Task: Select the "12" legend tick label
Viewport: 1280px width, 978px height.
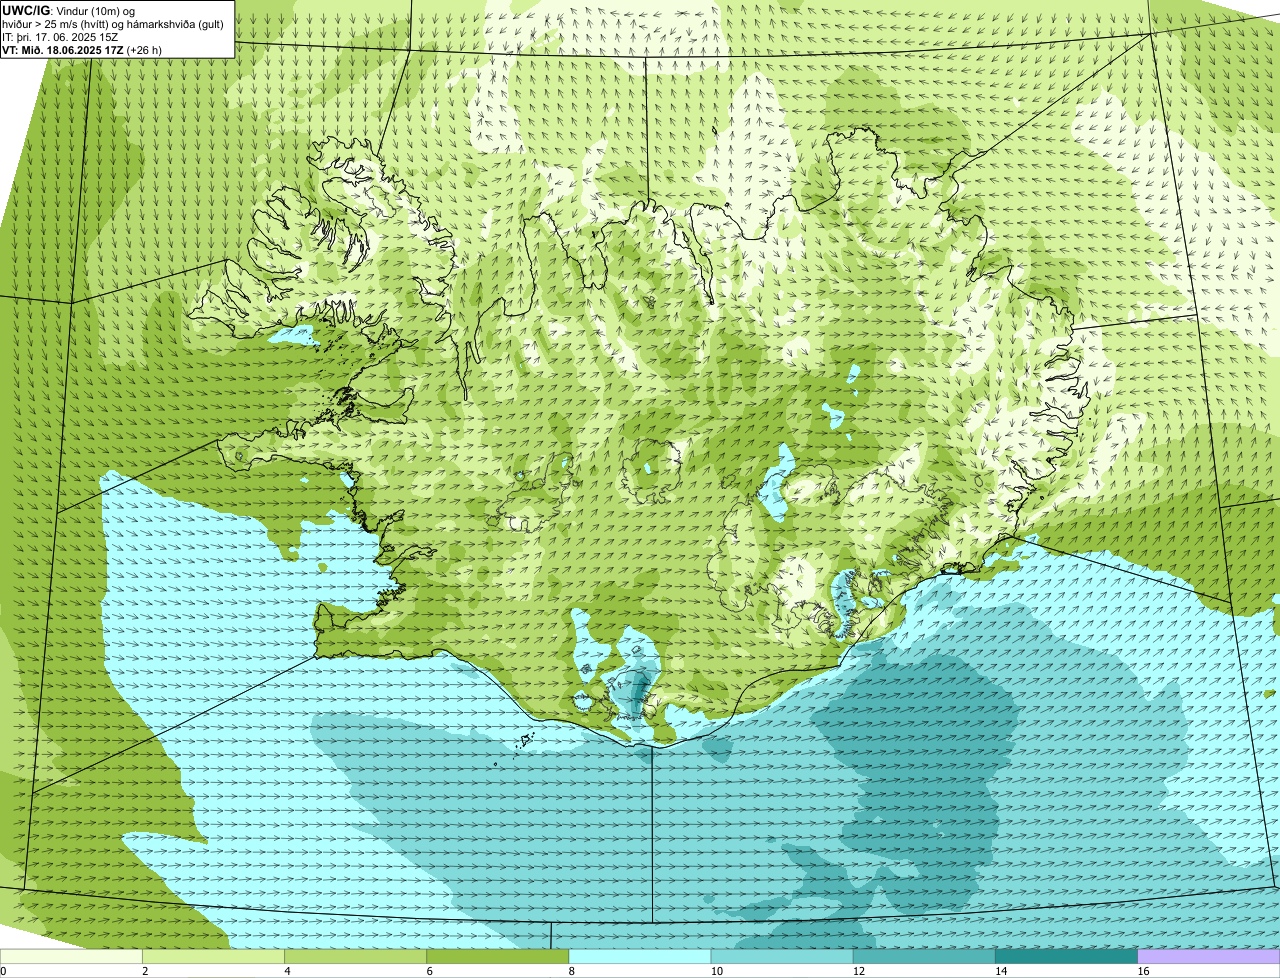Action: click(x=858, y=971)
